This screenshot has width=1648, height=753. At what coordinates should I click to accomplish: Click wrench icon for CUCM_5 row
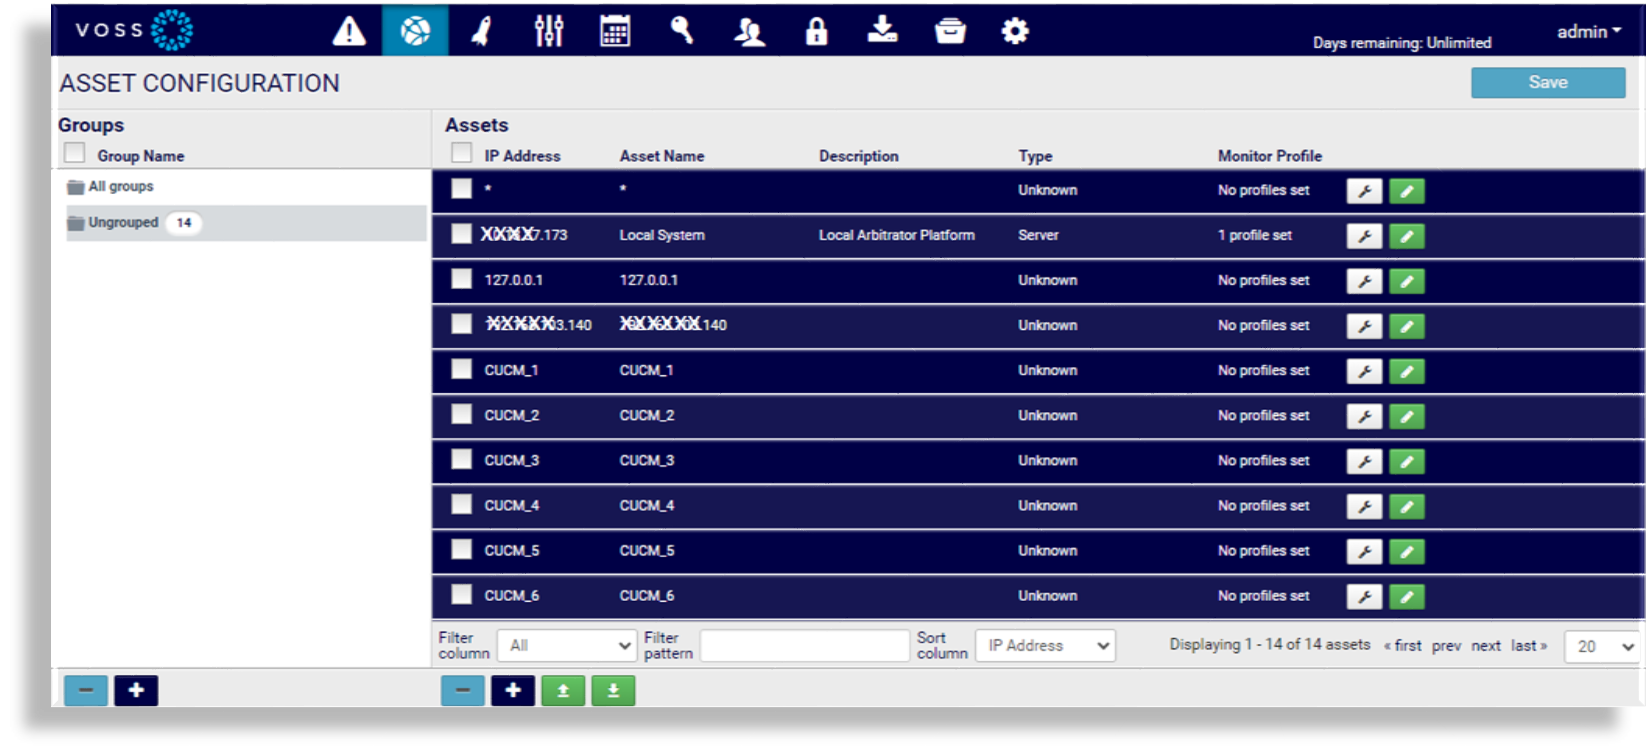pyautogui.click(x=1364, y=551)
